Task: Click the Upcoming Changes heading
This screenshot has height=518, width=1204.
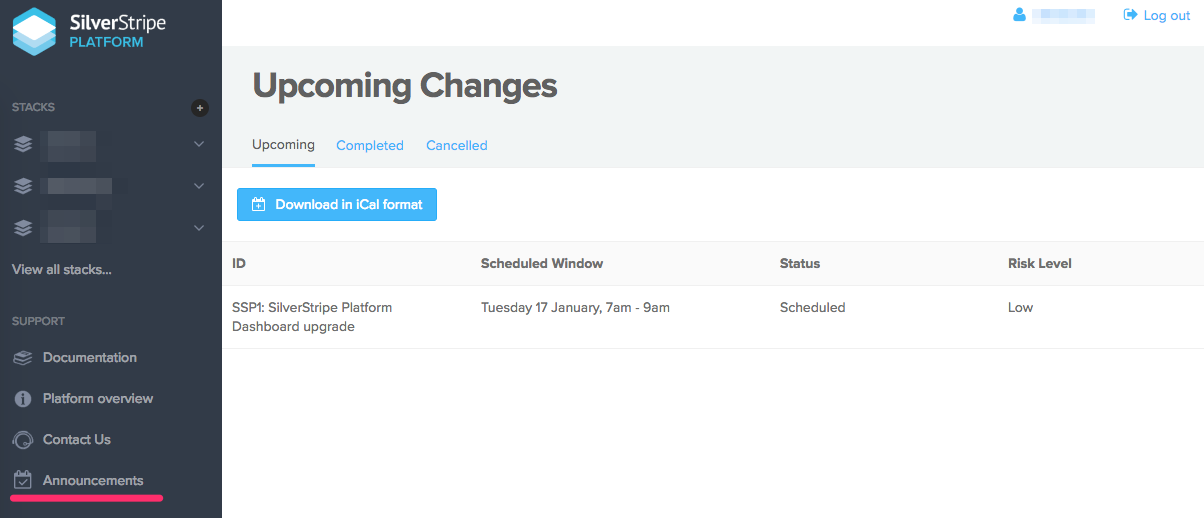Action: coord(405,86)
